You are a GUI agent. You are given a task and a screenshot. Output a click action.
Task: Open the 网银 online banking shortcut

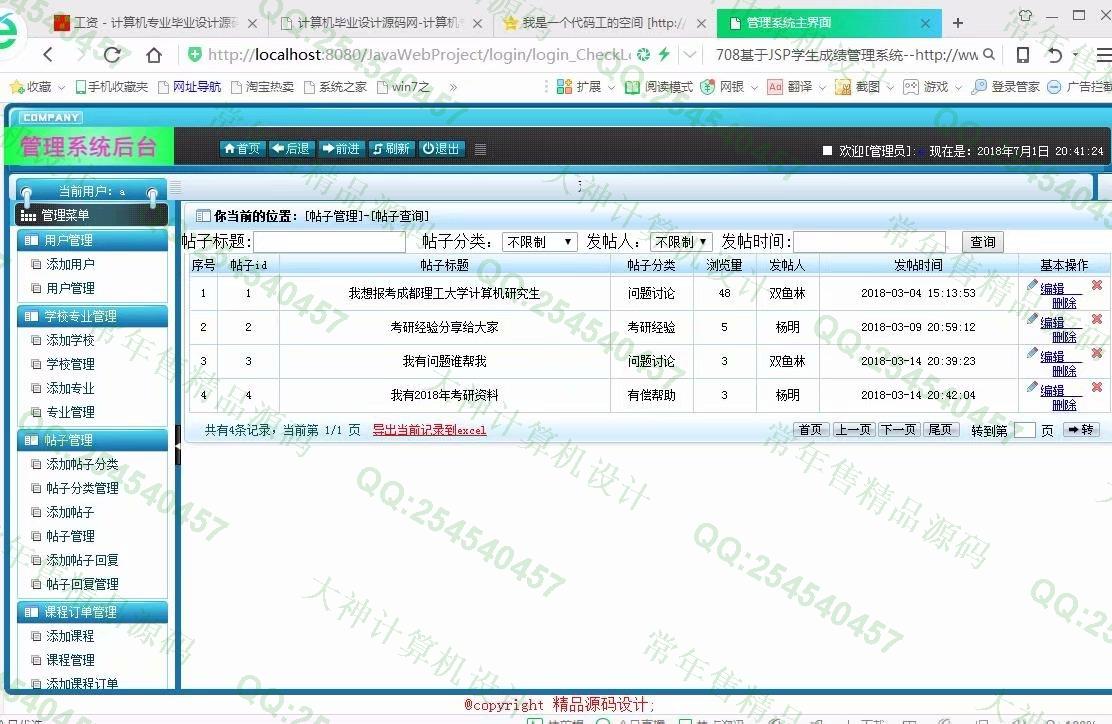[722, 87]
